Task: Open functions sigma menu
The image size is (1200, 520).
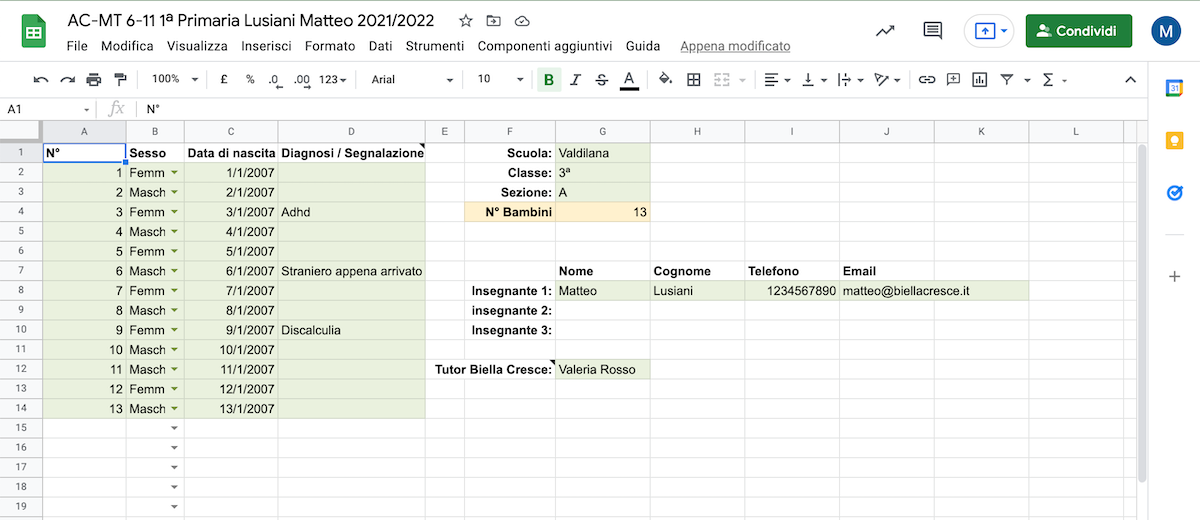Action: [1054, 79]
